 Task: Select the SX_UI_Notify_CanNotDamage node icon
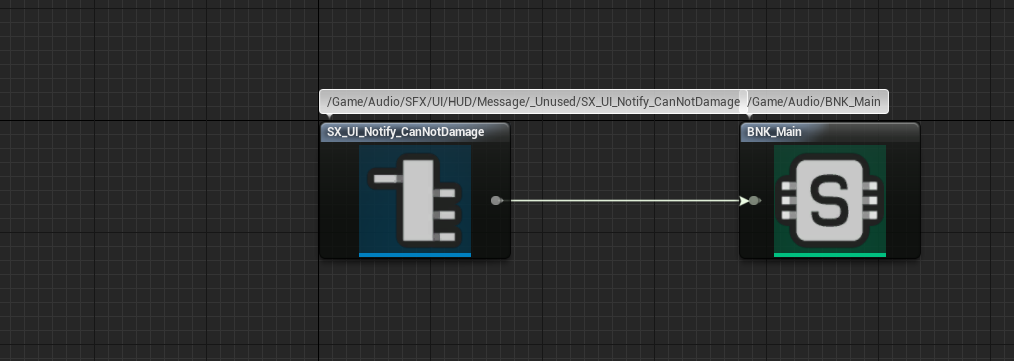(x=415, y=201)
